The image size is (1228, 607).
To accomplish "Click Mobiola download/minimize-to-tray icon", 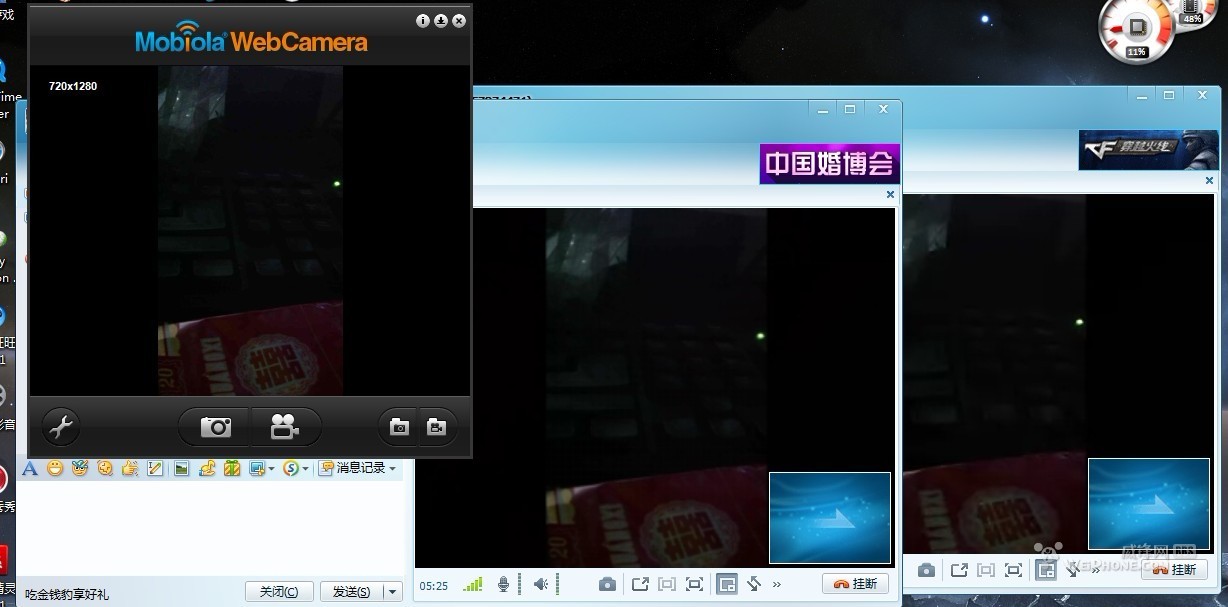I will coord(440,21).
